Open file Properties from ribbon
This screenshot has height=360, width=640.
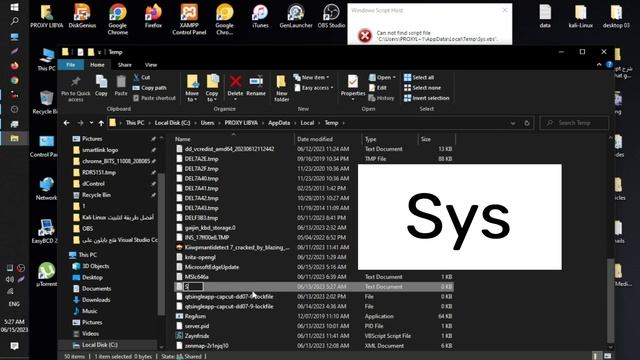353,87
